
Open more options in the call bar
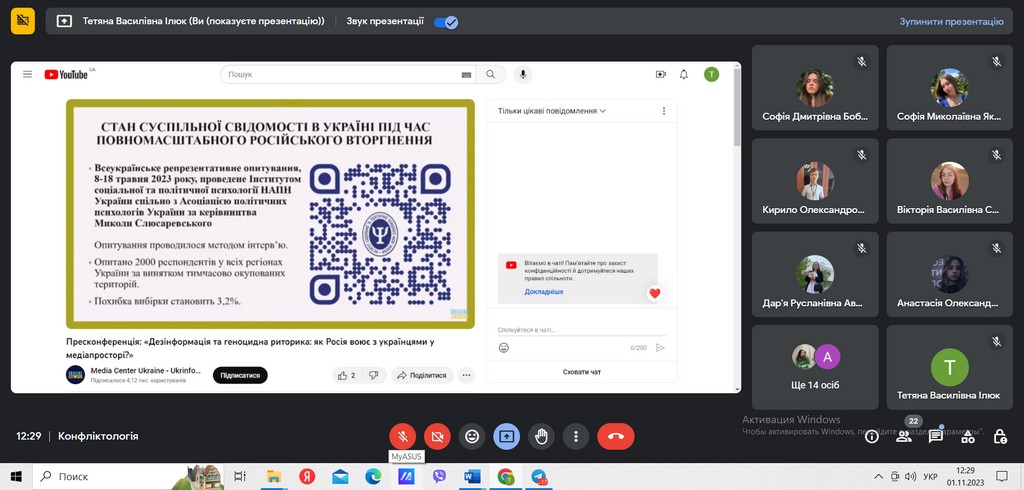click(x=575, y=436)
